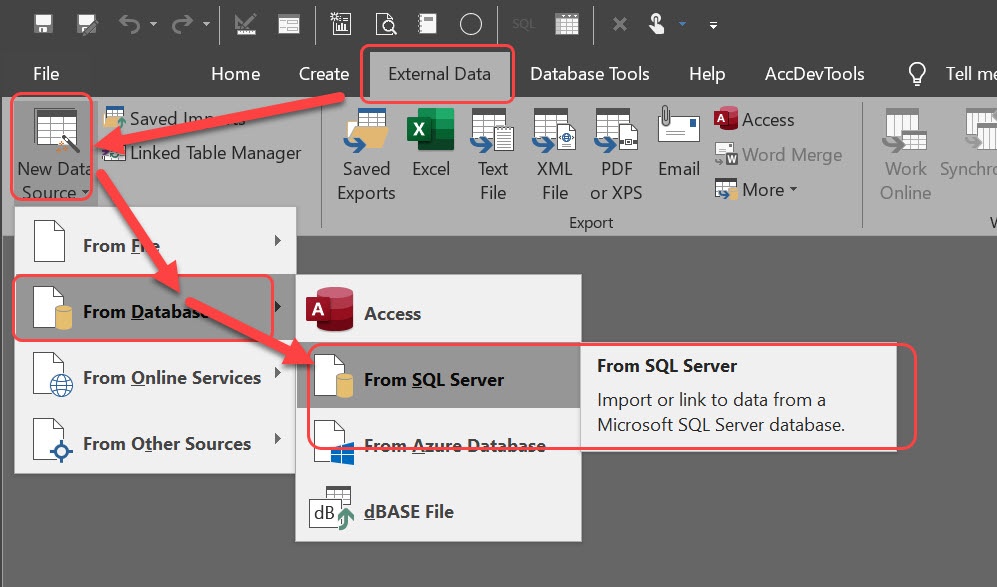Choose dBASE File in submenu

pyautogui.click(x=439, y=509)
